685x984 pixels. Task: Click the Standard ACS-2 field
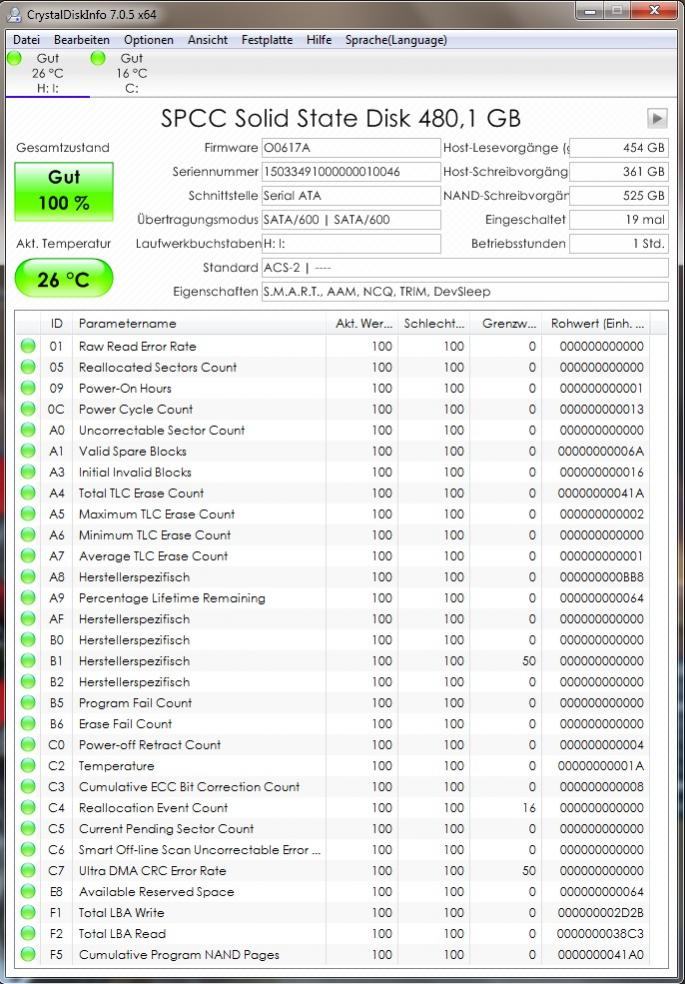(x=465, y=268)
